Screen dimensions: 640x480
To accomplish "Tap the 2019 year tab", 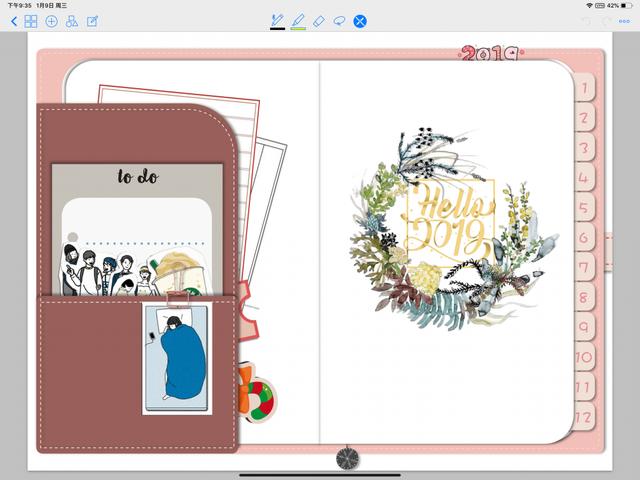I will tap(489, 54).
